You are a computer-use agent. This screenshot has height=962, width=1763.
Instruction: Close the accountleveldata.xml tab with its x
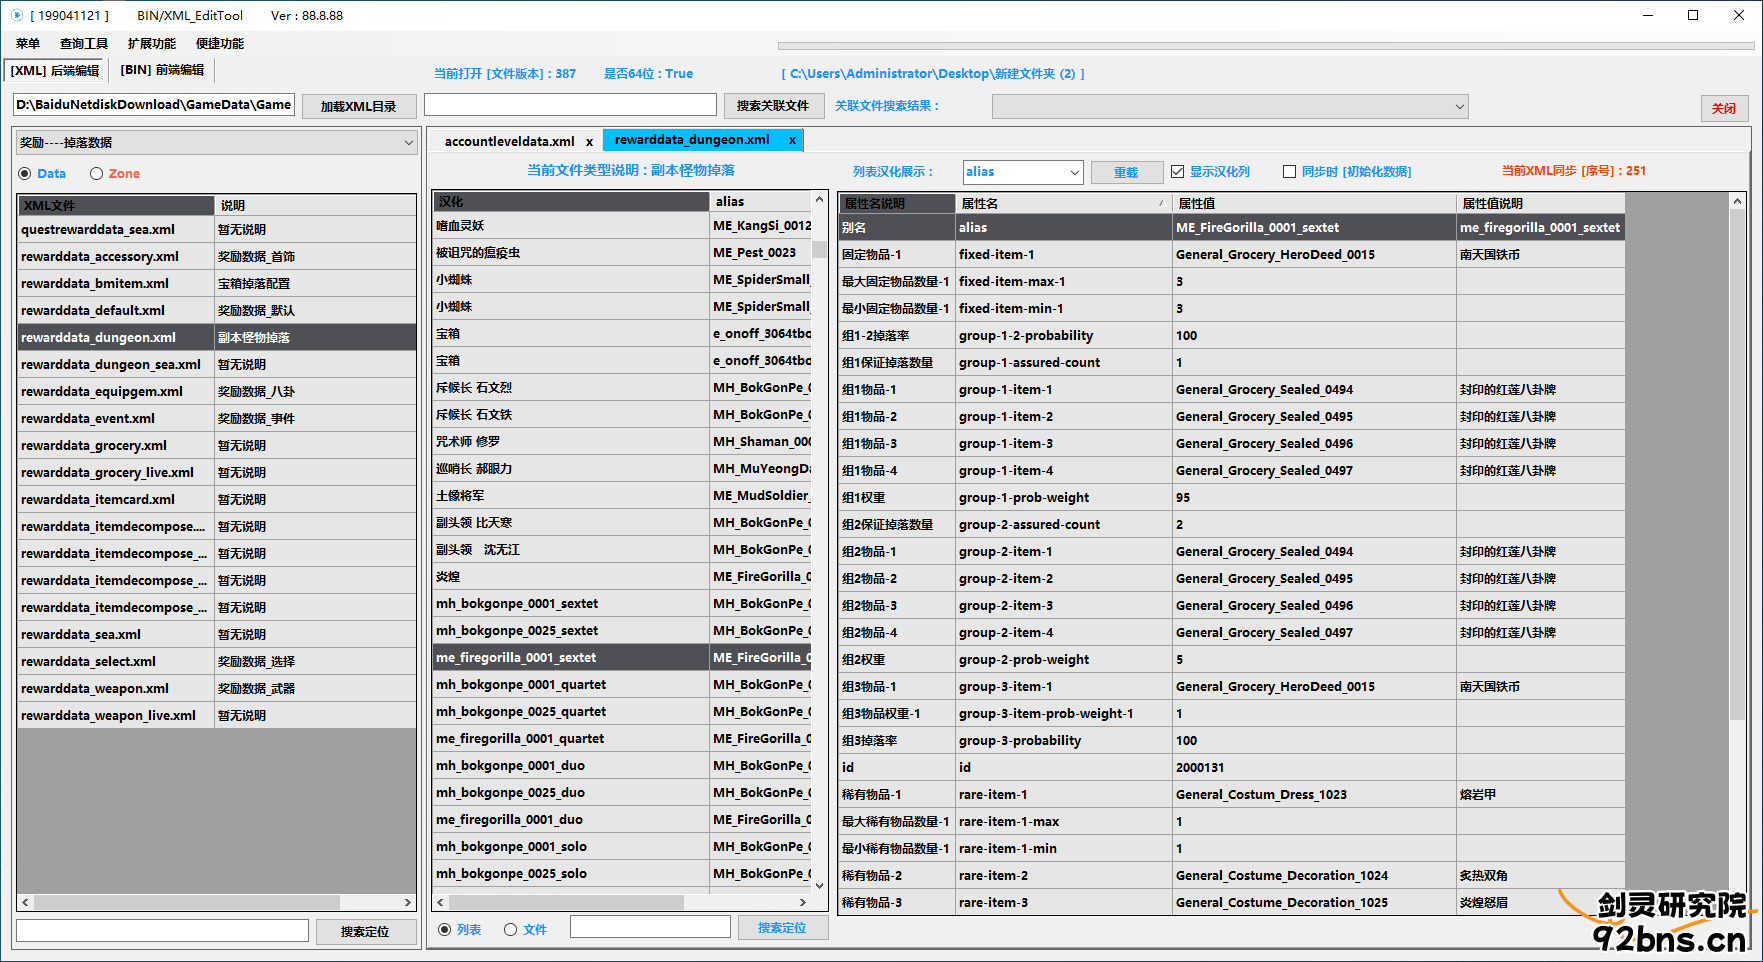[589, 142]
